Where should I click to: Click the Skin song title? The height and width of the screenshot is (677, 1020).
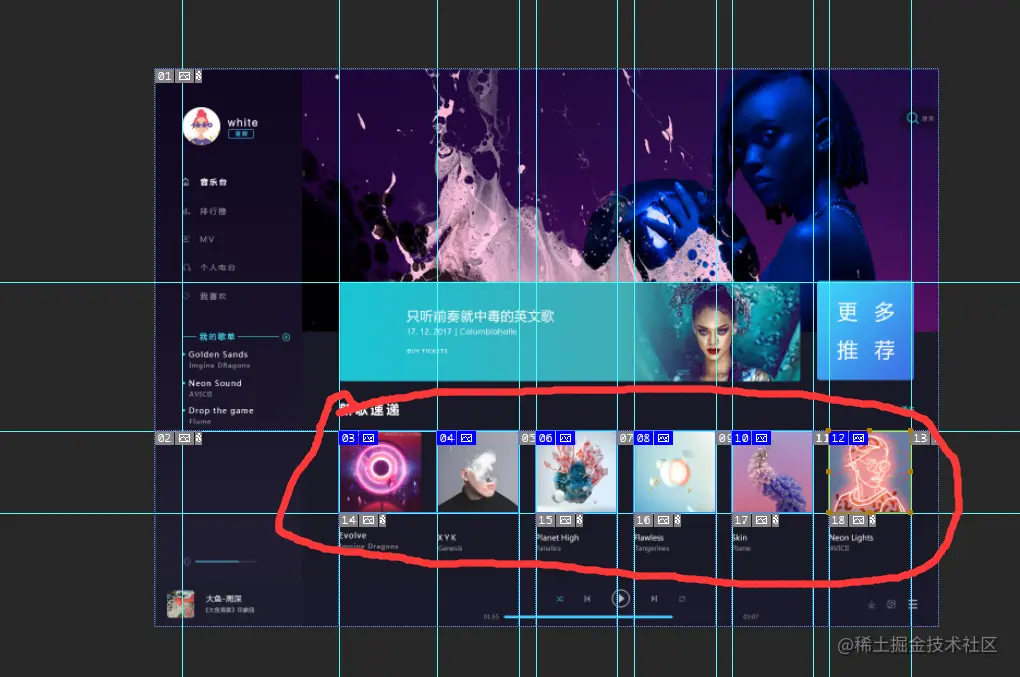pos(740,538)
